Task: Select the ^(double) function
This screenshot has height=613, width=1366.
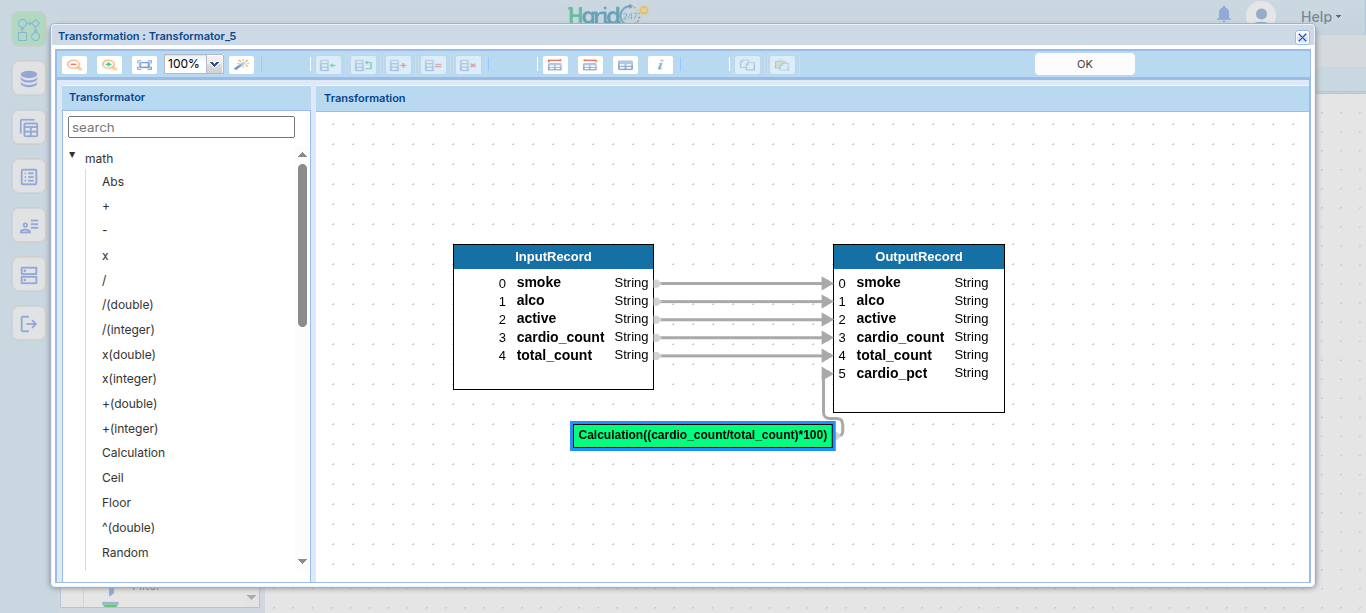Action: pyautogui.click(x=128, y=528)
